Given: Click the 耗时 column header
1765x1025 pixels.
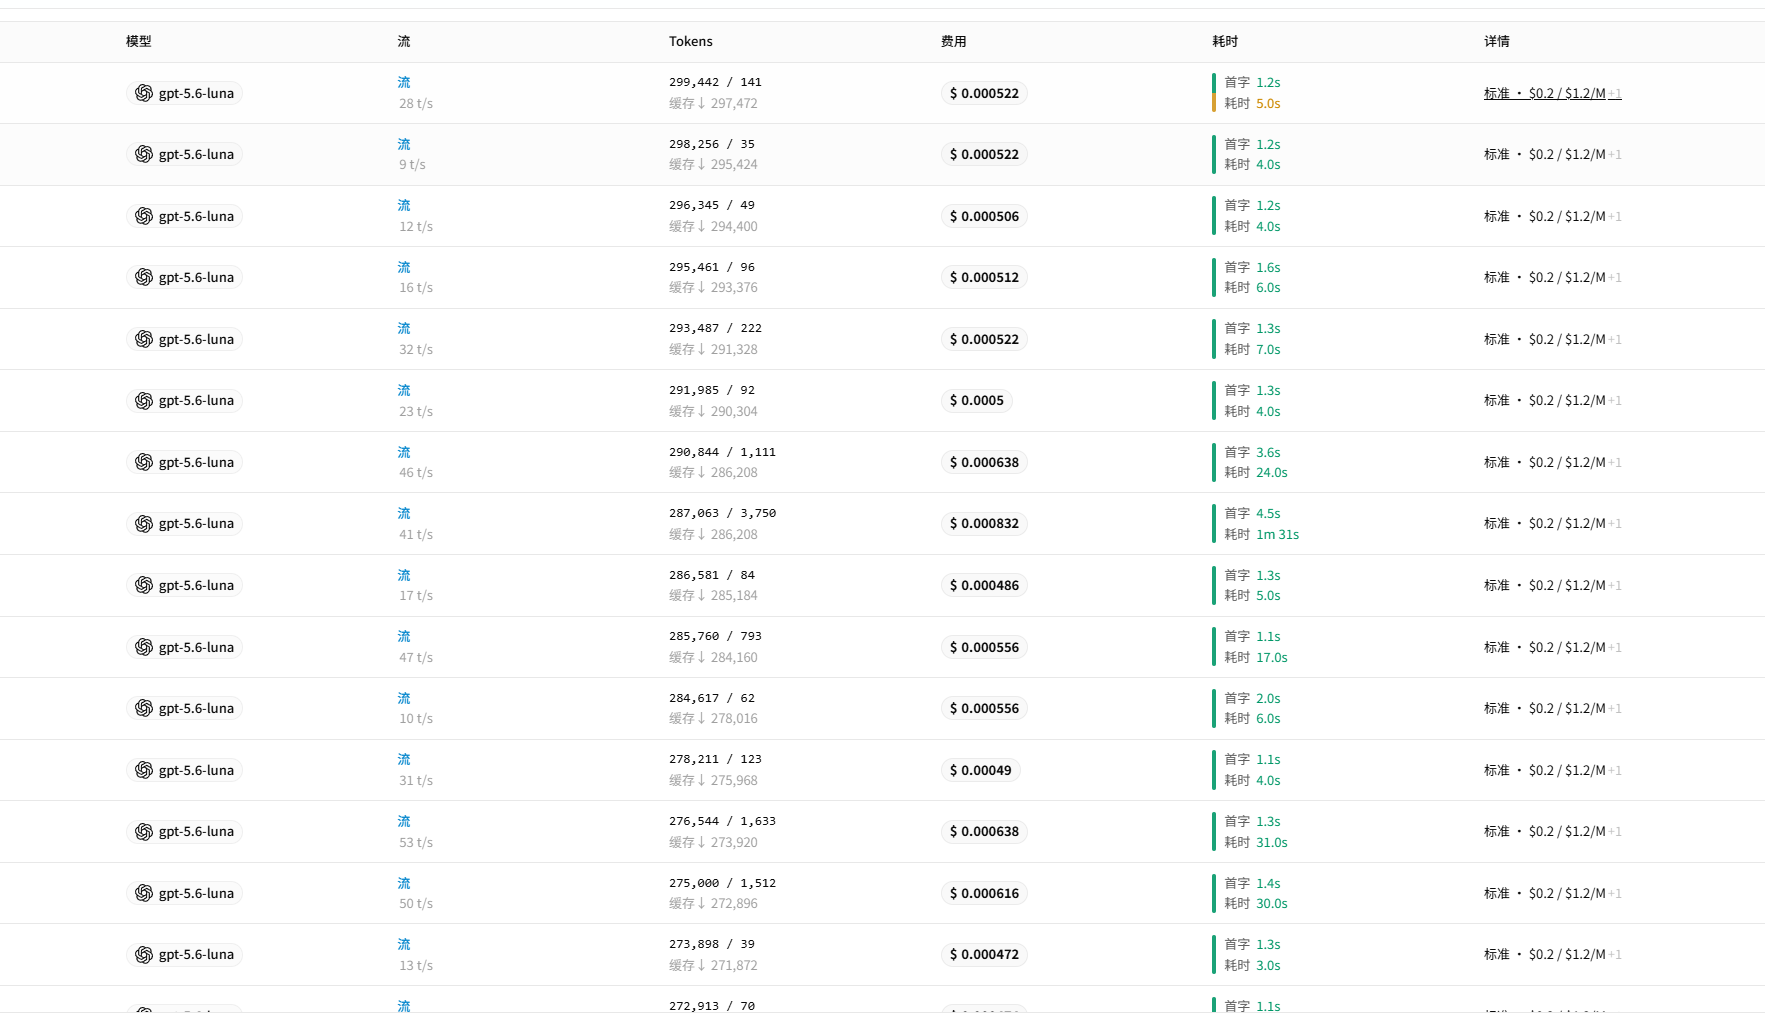Looking at the screenshot, I should coord(1225,41).
